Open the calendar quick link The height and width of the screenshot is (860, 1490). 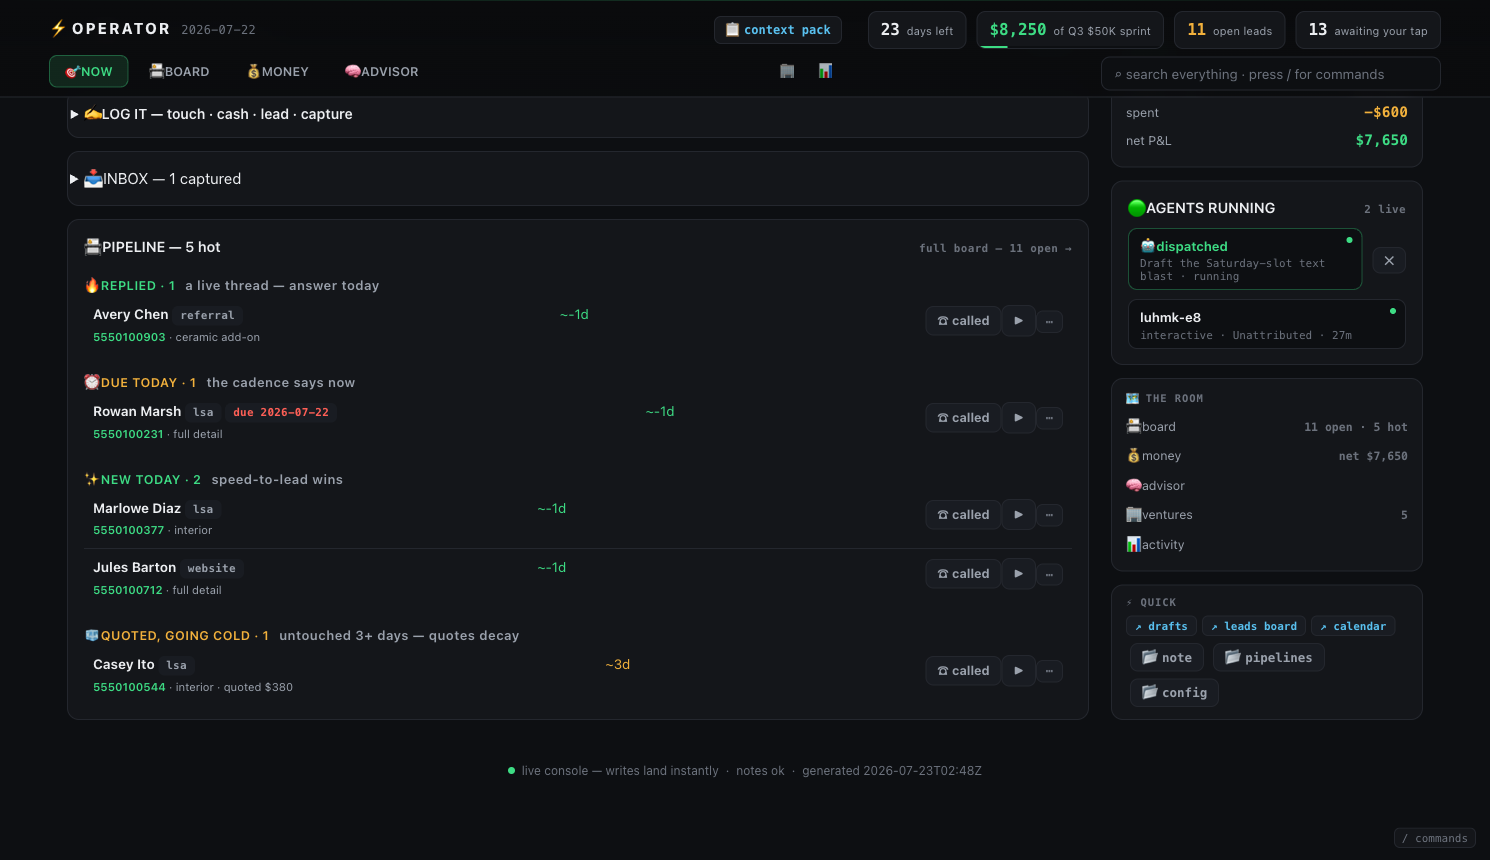click(x=1353, y=626)
